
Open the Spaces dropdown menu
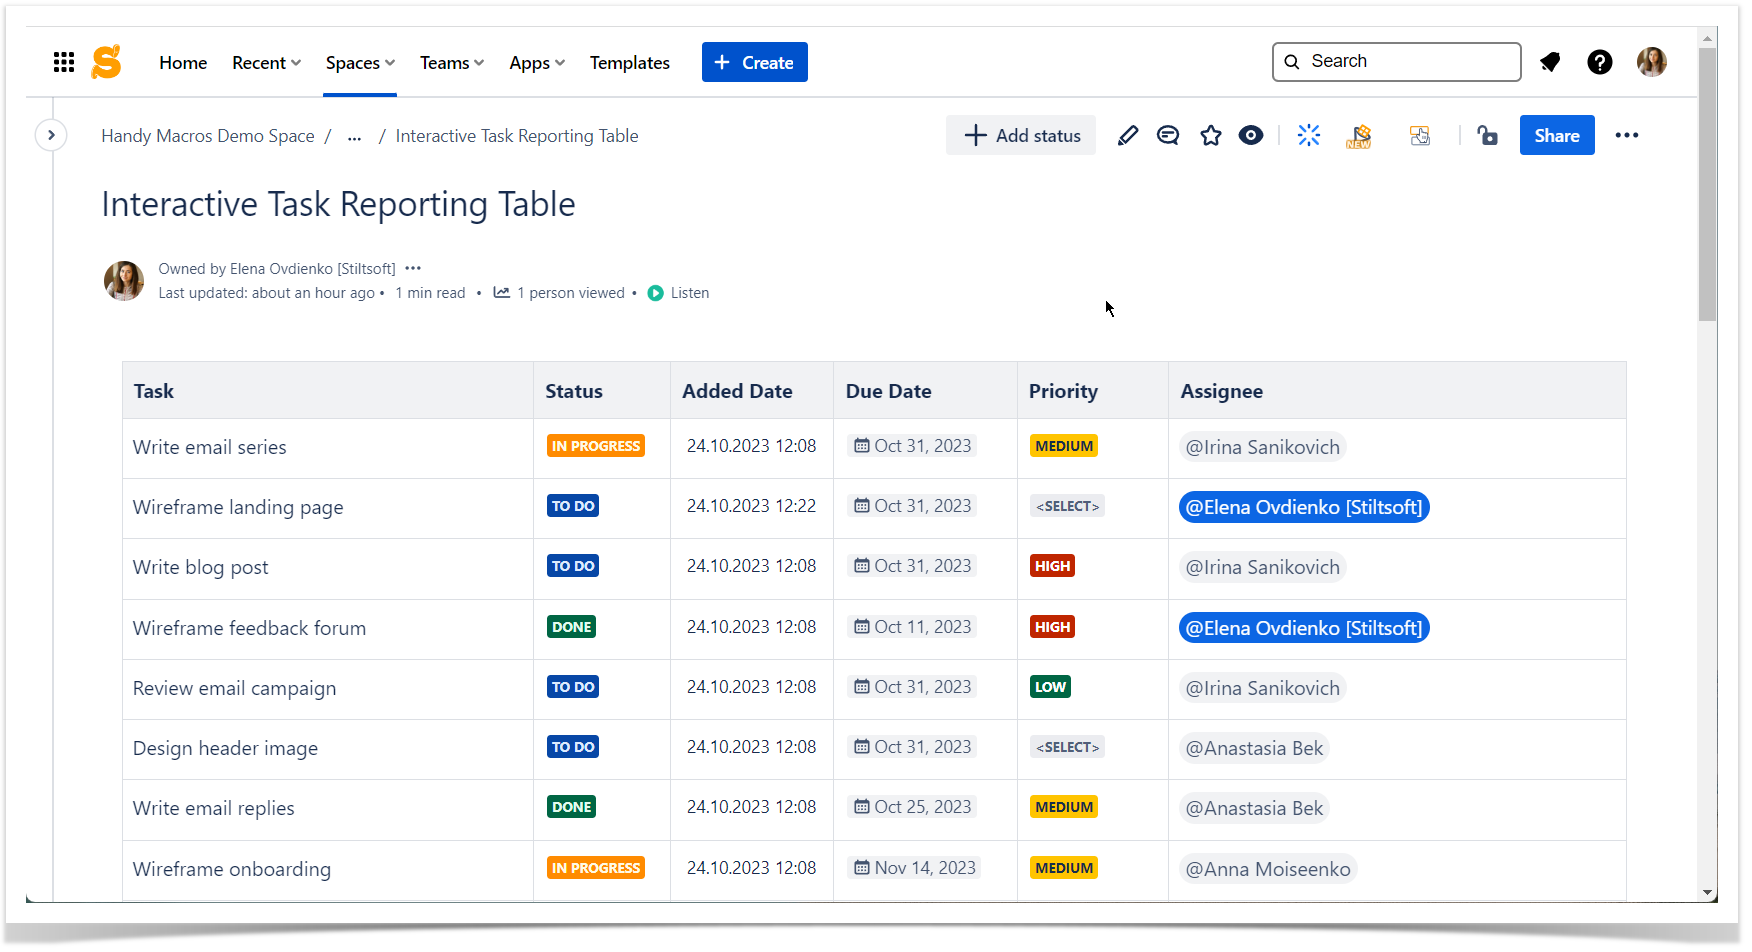pyautogui.click(x=360, y=63)
